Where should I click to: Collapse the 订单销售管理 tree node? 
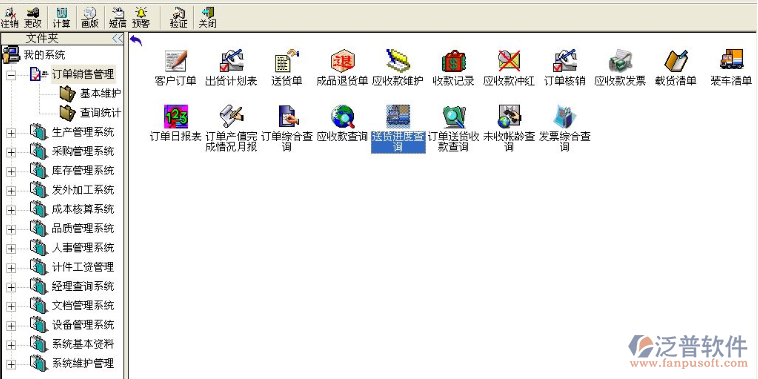pyautogui.click(x=11, y=74)
